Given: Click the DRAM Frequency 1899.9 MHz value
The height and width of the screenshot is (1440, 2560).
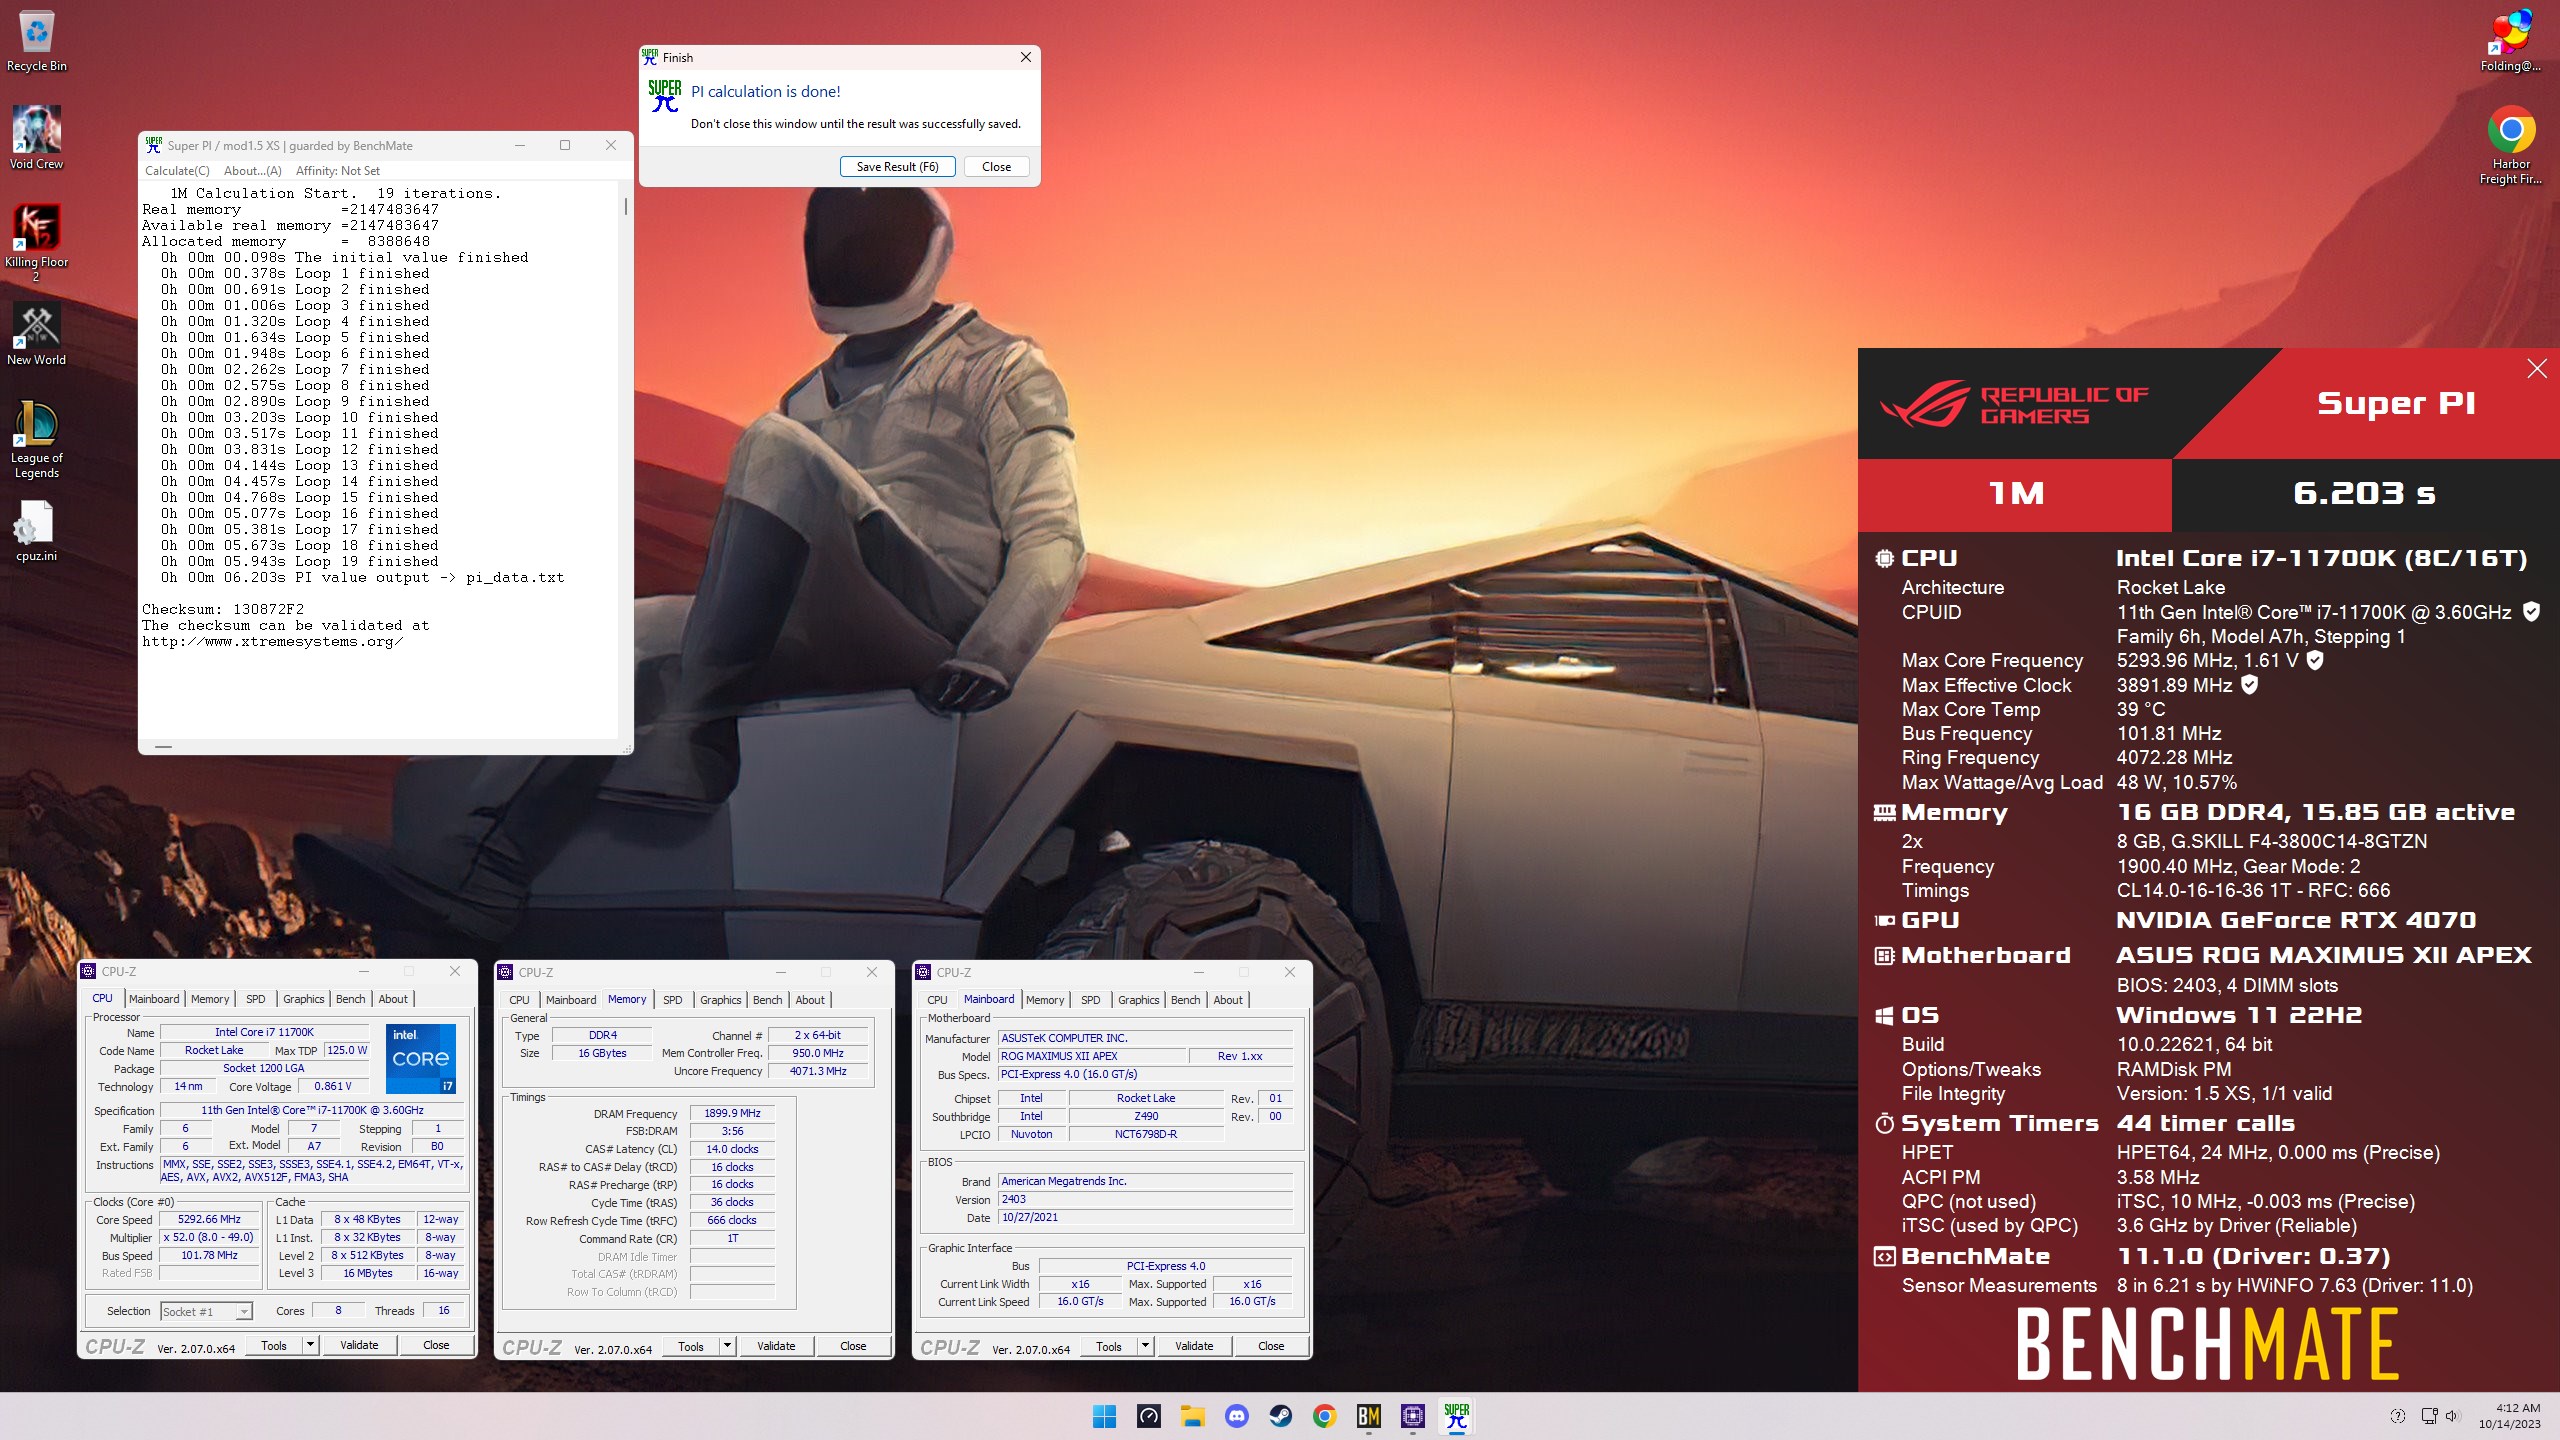Looking at the screenshot, I should point(732,1113).
